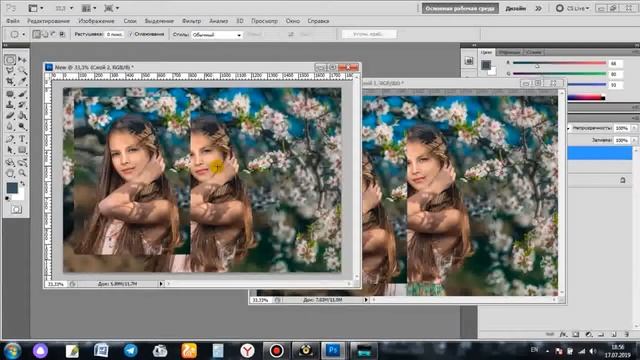Image resolution: width=640 pixels, height=360 pixels.
Task: Select the Zoom tool in toolbox
Action: point(22,173)
